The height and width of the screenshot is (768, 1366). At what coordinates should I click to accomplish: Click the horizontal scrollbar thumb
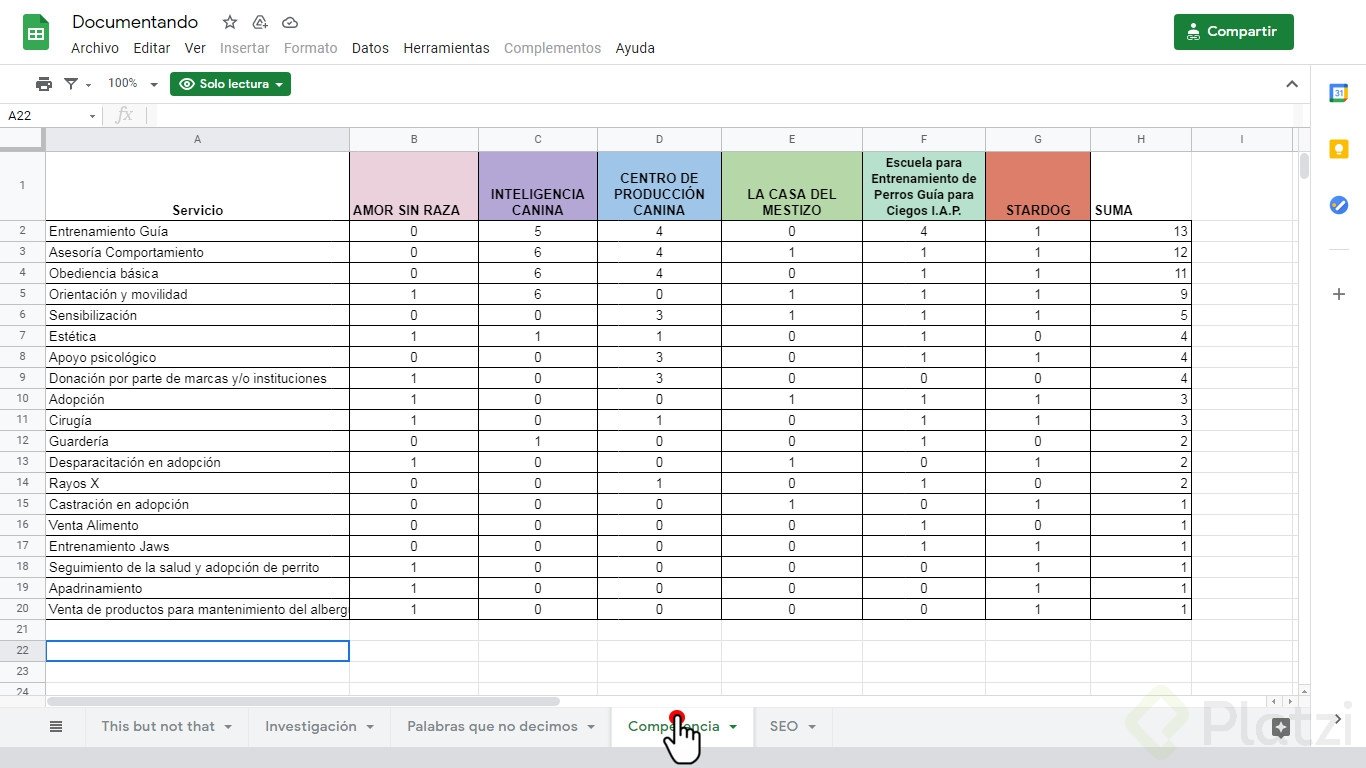(303, 702)
